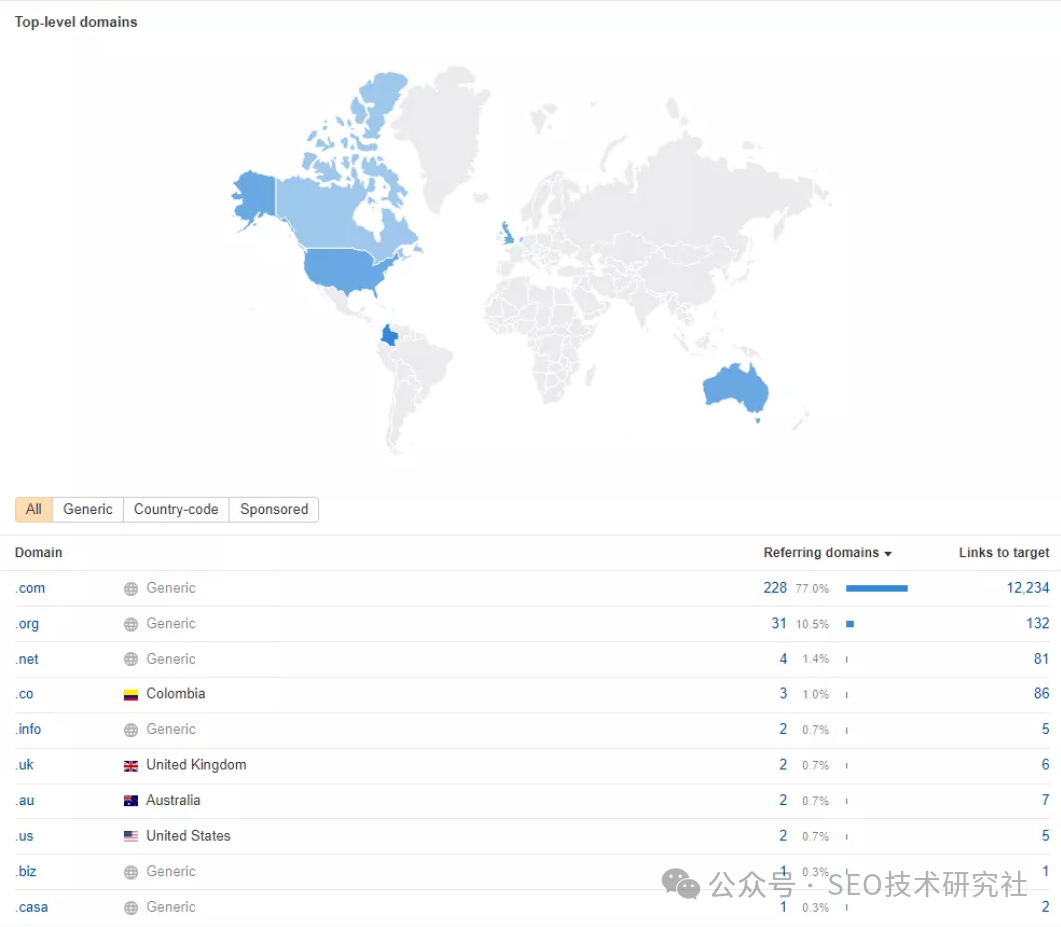Open the .info domain link
1061x927 pixels.
click(x=28, y=729)
